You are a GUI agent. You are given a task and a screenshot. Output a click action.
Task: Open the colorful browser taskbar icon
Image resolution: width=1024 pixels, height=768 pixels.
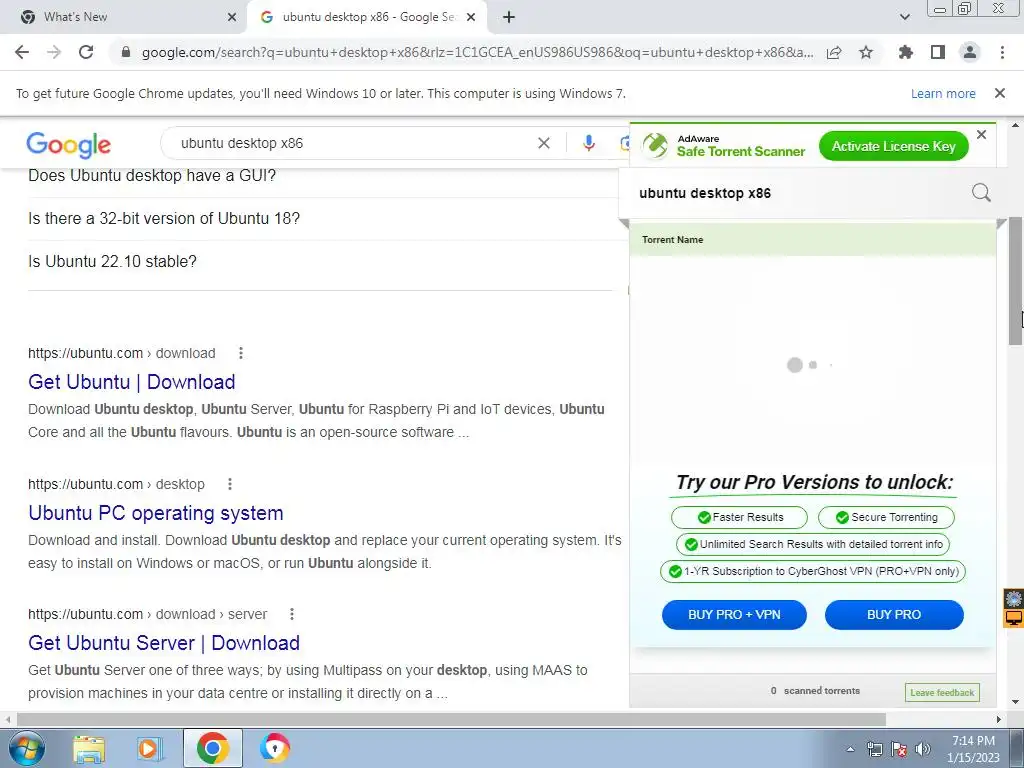pos(274,748)
